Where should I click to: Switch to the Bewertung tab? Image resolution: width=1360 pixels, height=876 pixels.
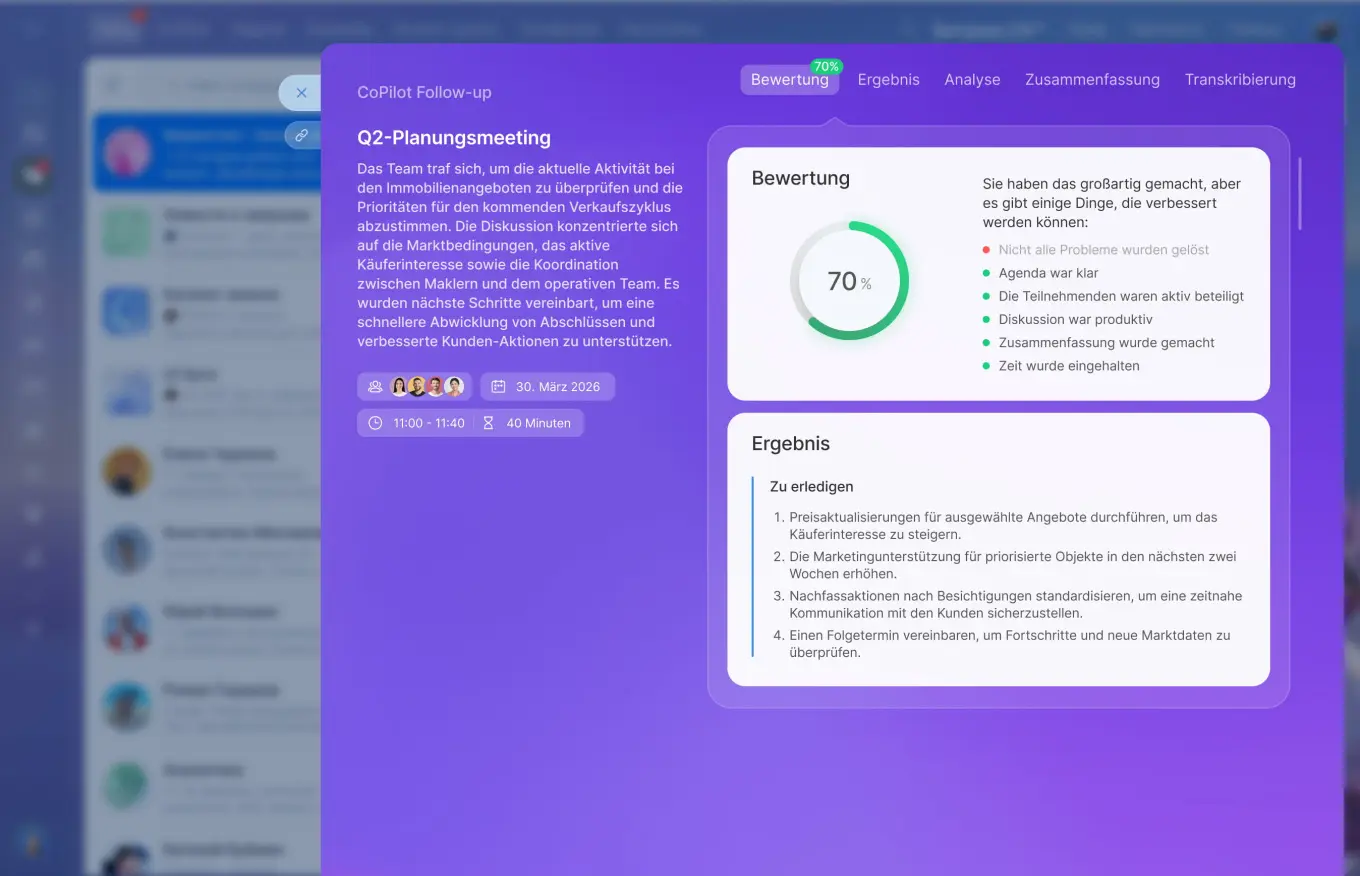[x=789, y=80]
